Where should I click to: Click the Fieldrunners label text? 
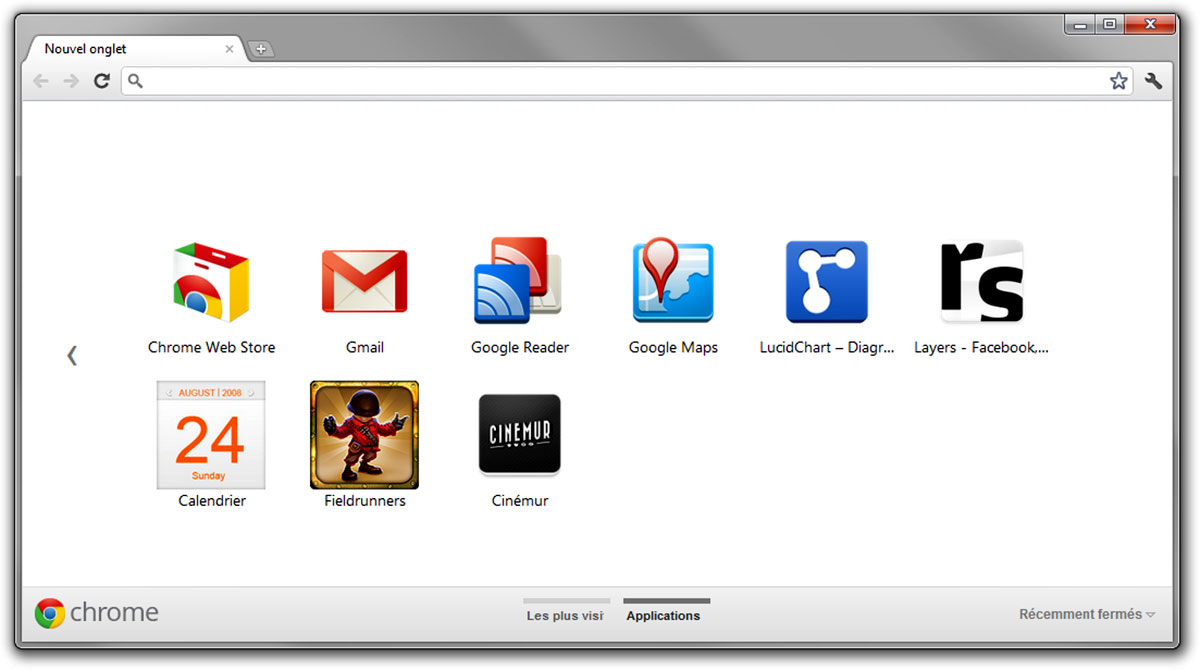[365, 500]
